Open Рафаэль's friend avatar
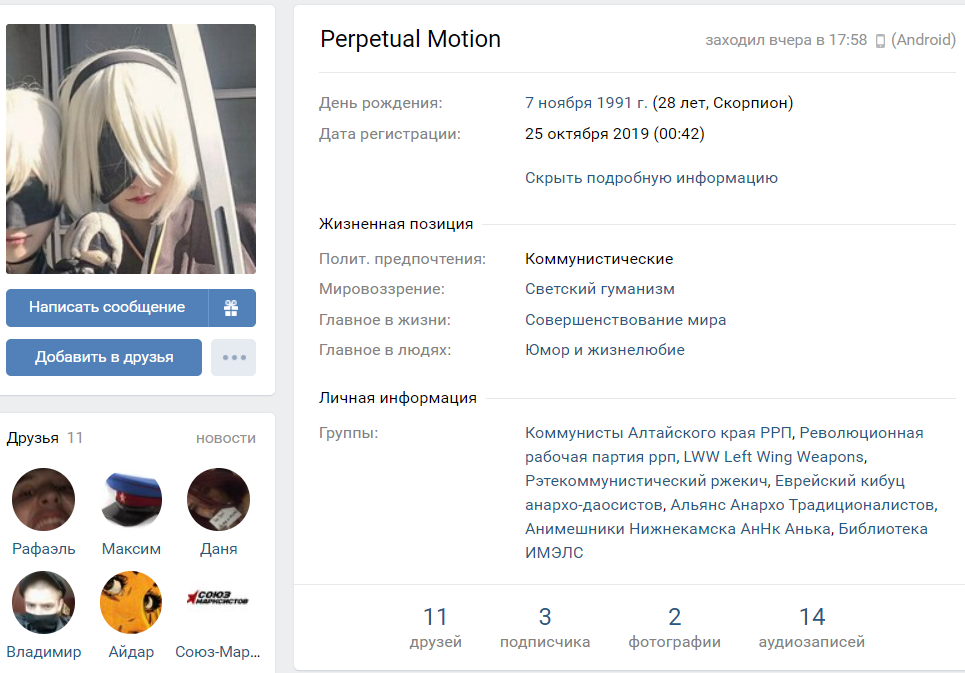 click(x=44, y=500)
